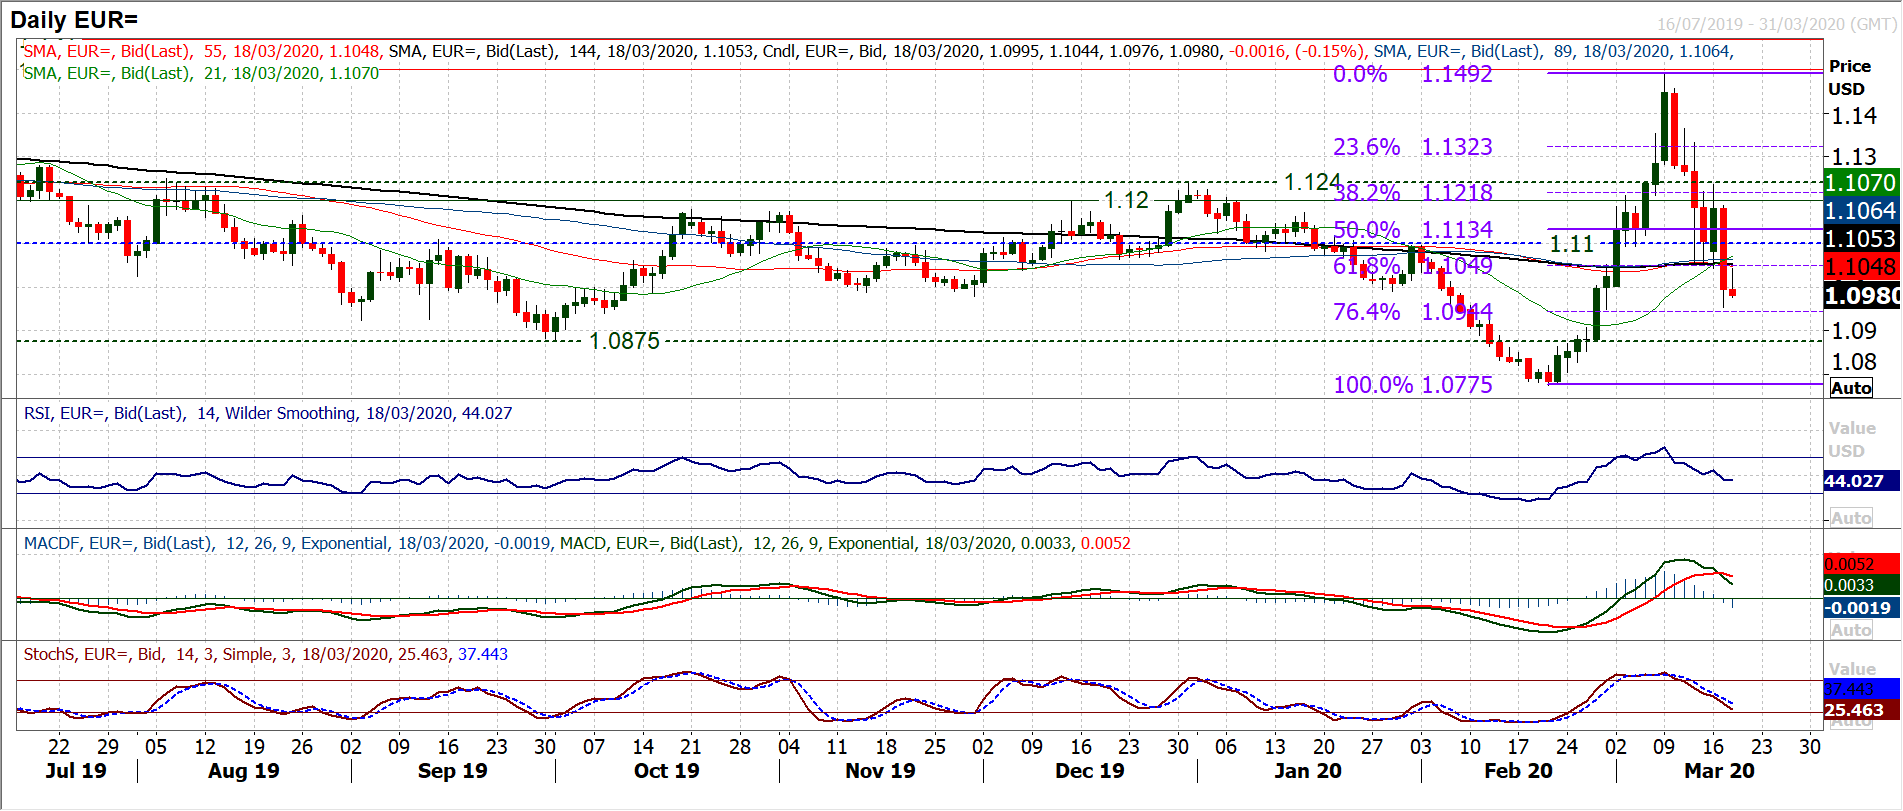Click the Jan 20 month label
Screen dimensions: 1903x811
point(1308,771)
